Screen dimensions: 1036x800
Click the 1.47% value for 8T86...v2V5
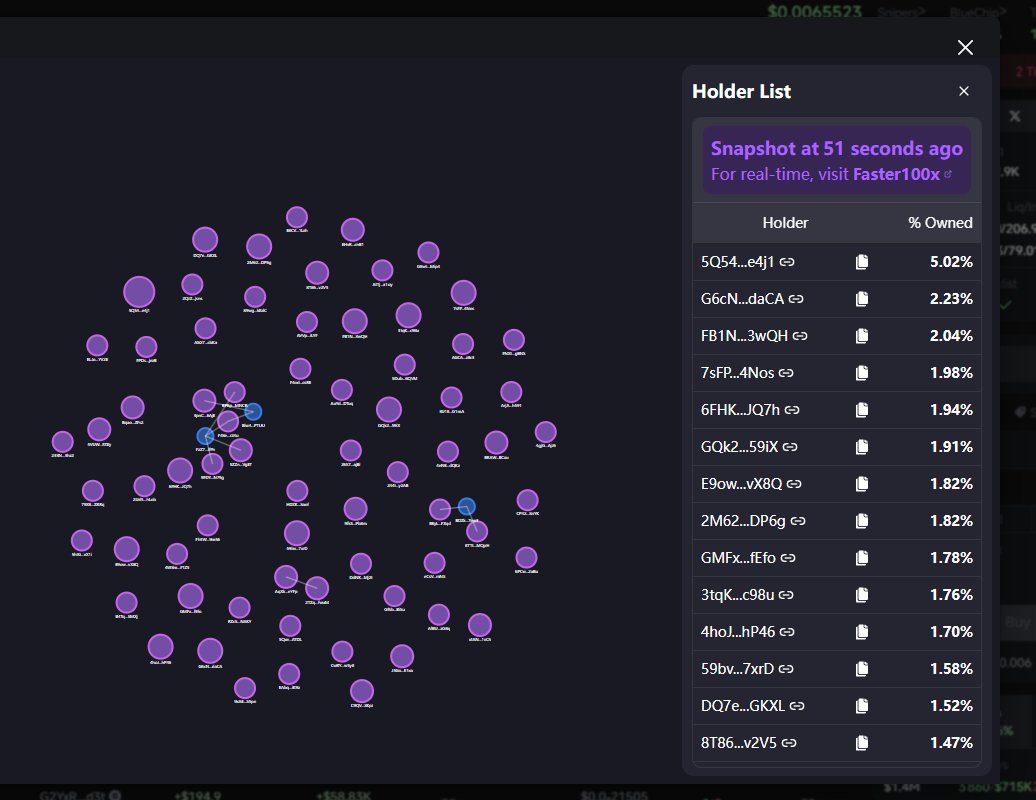(x=951, y=743)
